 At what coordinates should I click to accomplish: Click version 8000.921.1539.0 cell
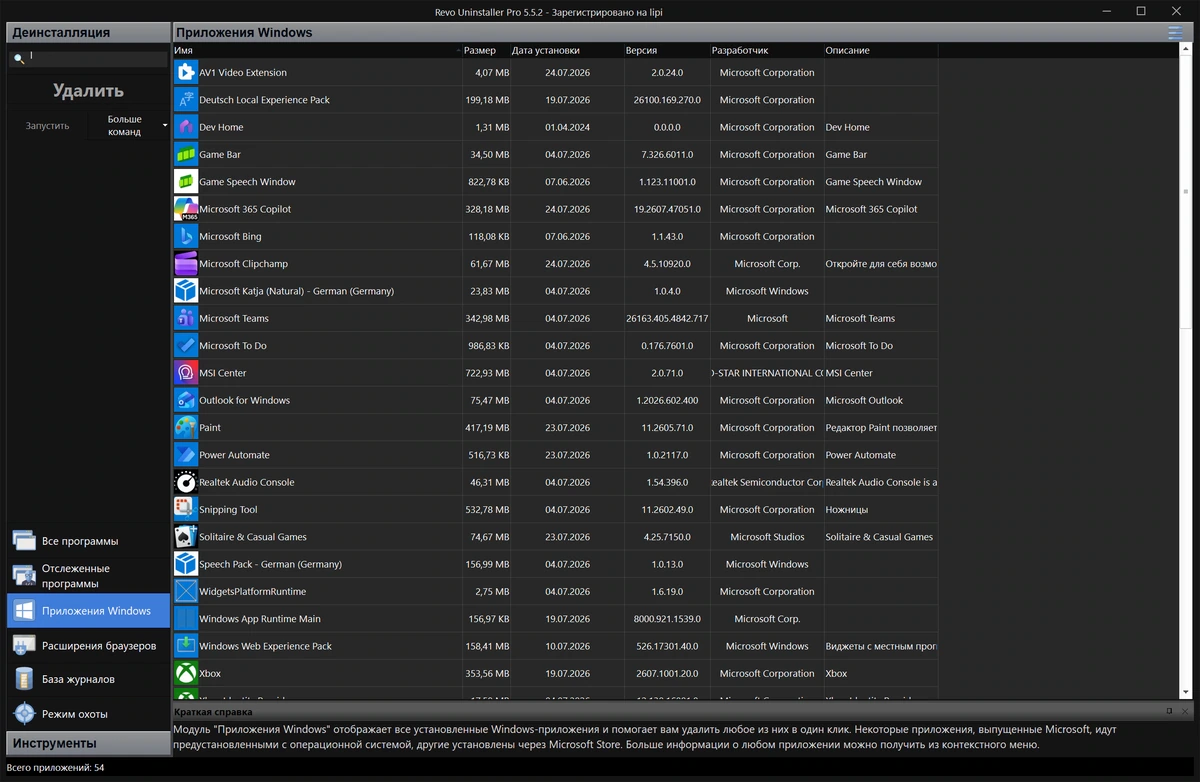pos(667,619)
